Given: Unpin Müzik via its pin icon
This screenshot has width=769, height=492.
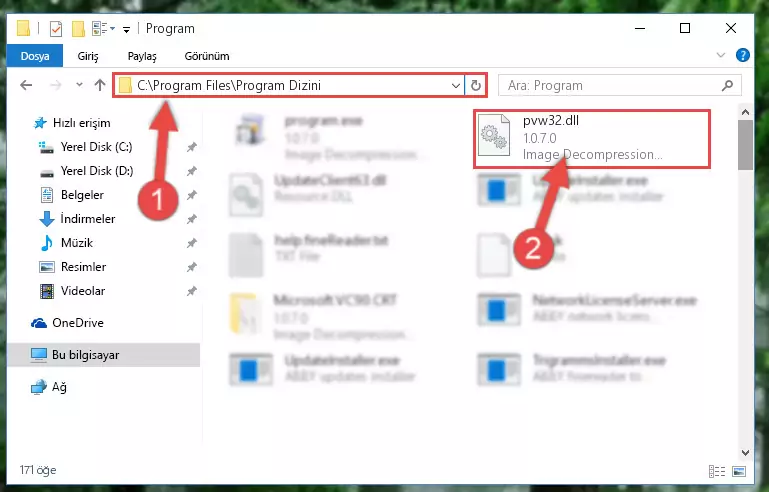Looking at the screenshot, I should pos(191,243).
